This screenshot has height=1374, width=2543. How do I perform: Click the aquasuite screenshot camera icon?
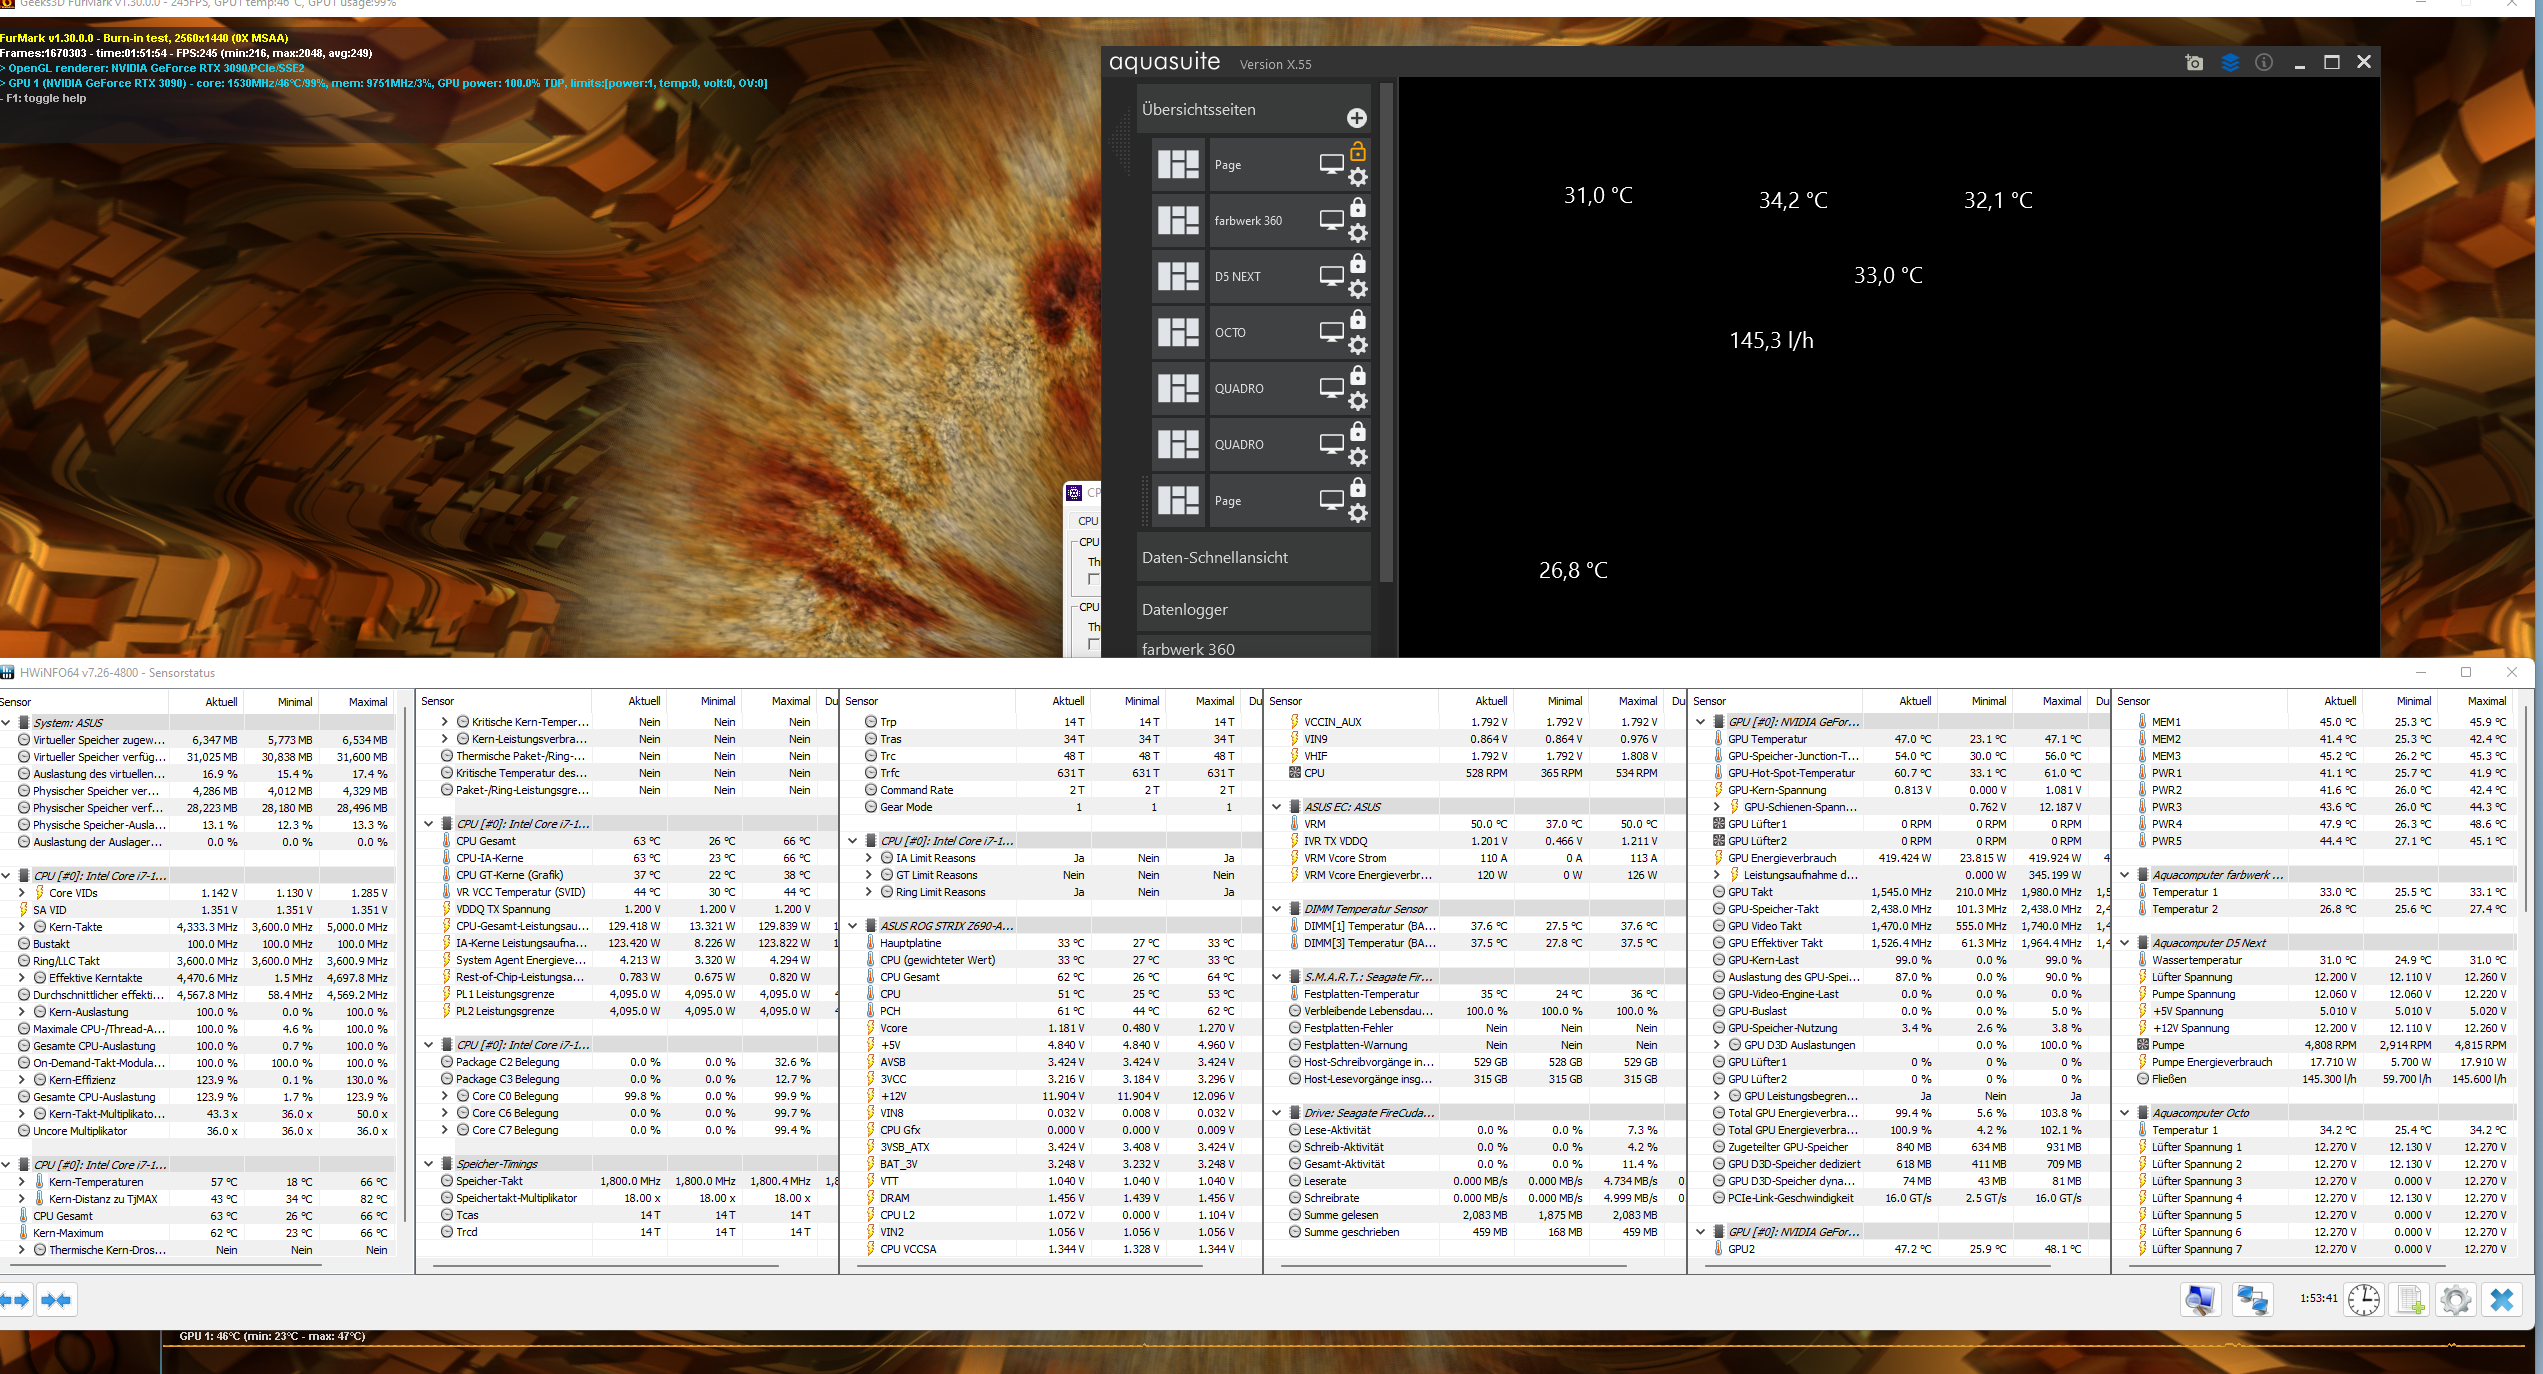2194,63
